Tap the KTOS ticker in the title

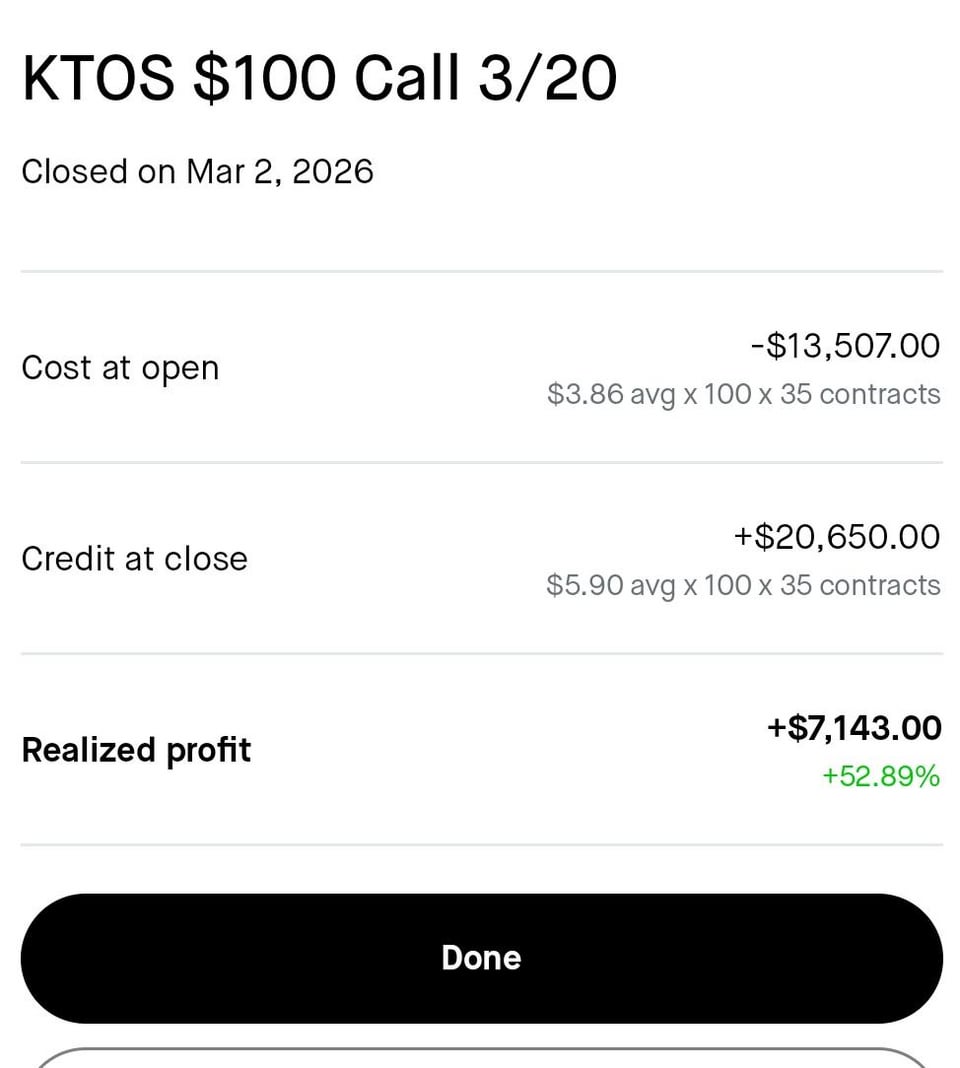98,78
